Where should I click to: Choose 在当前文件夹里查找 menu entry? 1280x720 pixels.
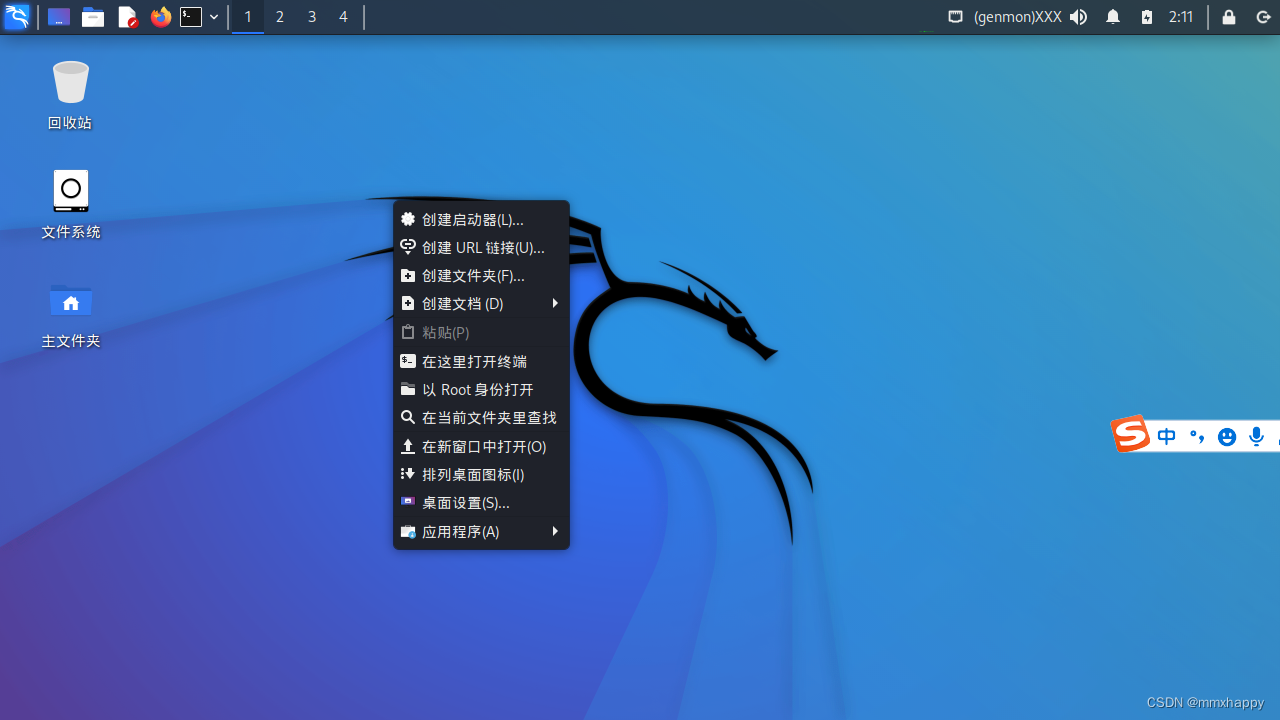click(481, 417)
